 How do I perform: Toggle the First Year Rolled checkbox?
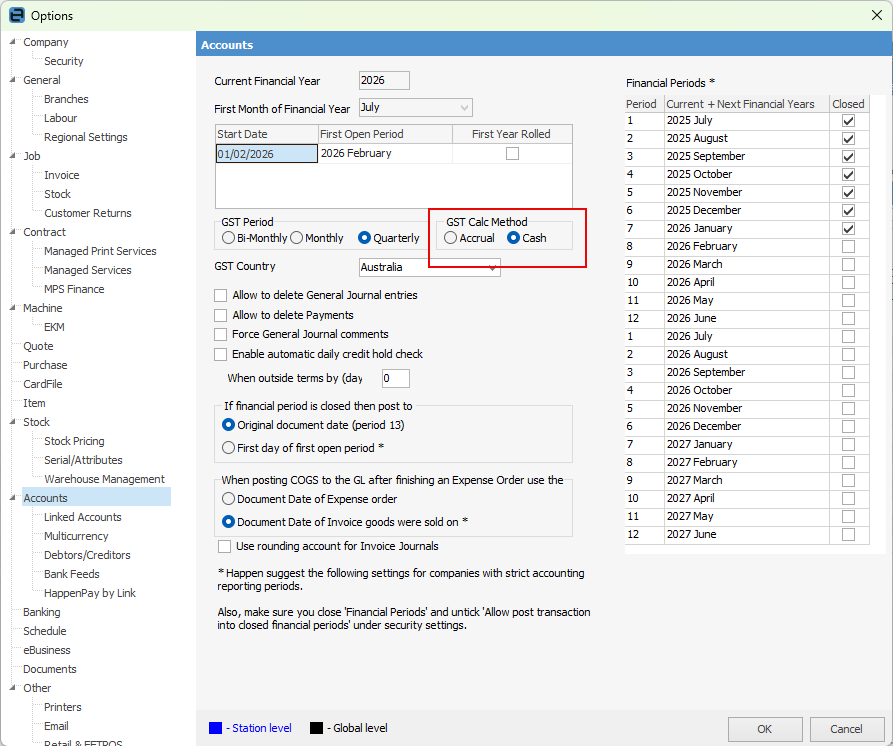tap(513, 154)
